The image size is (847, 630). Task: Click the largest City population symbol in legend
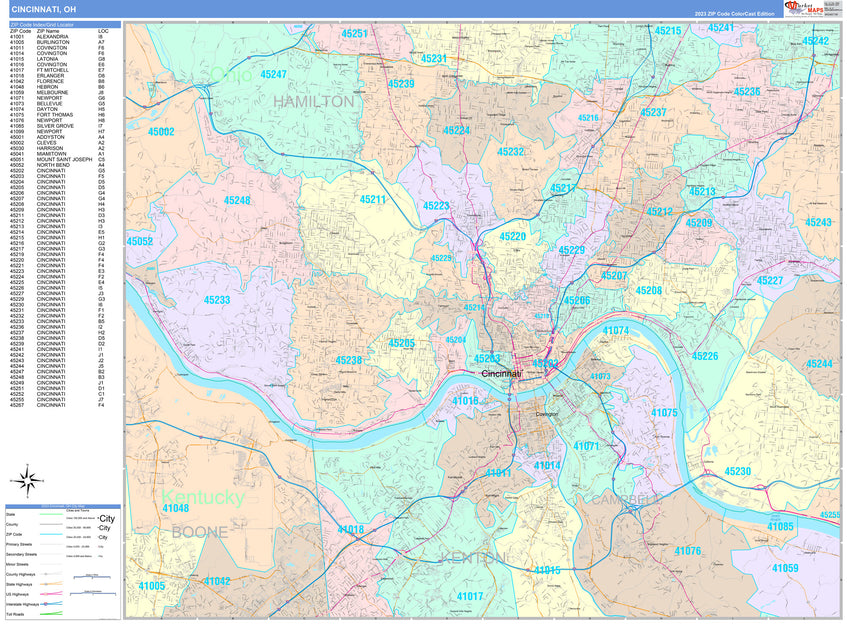[107, 518]
